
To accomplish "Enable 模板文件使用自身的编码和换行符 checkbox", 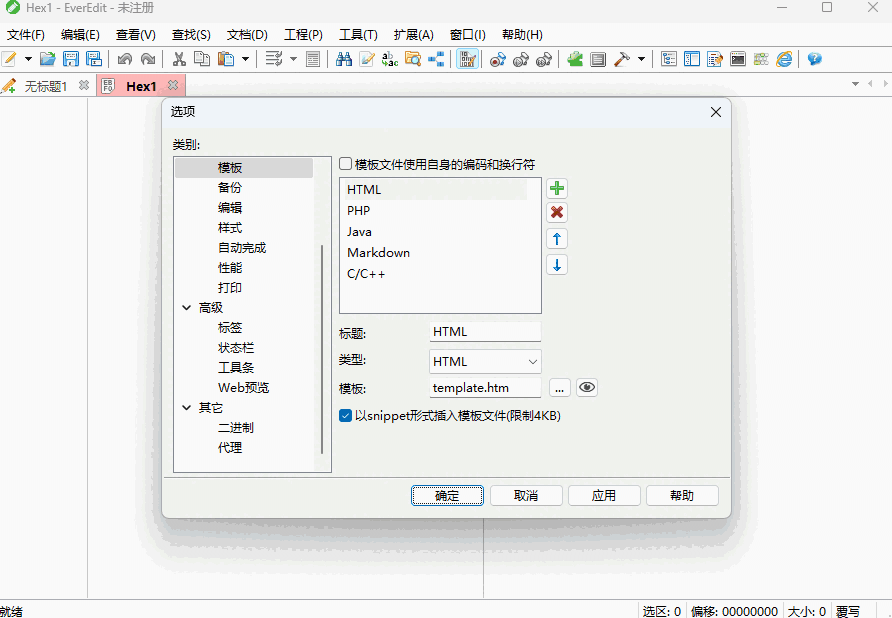I will tap(345, 163).
